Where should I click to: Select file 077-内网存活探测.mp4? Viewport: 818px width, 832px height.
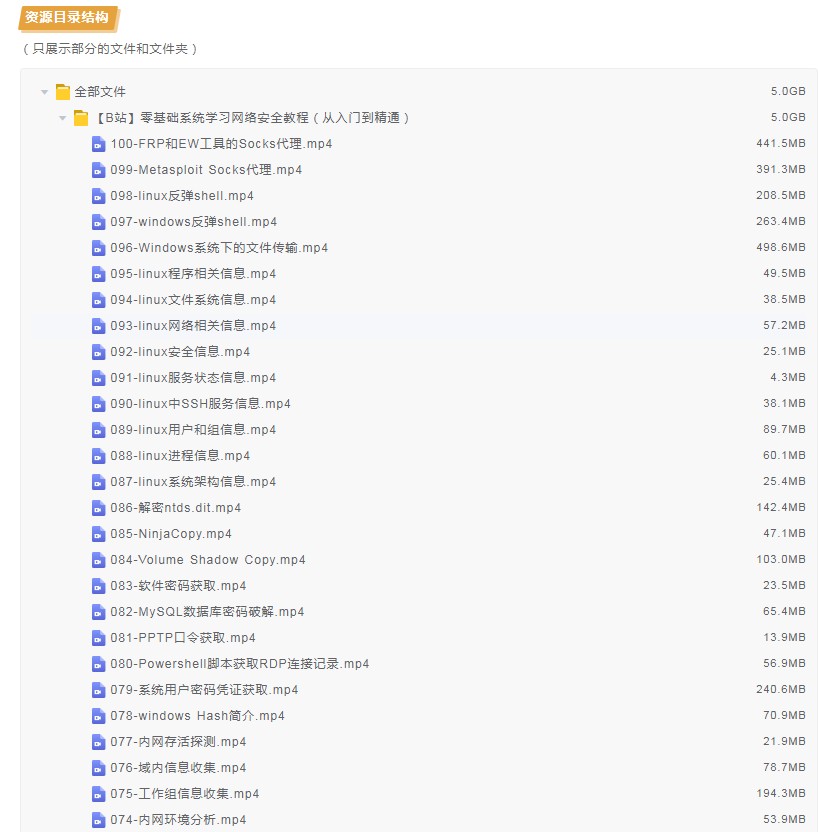(x=178, y=742)
